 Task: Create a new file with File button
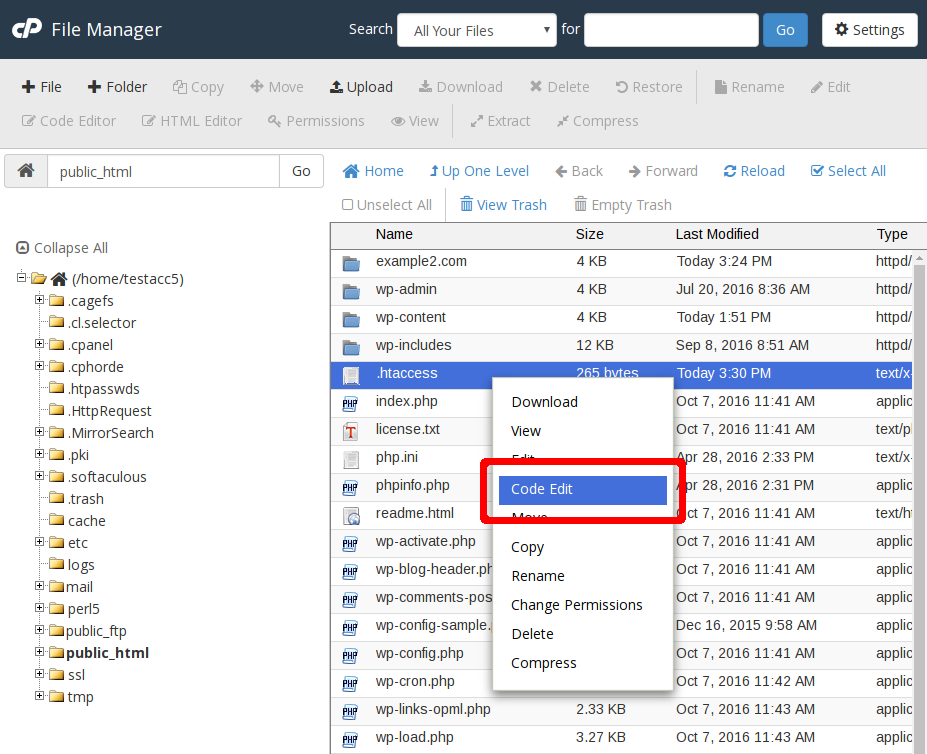point(41,87)
